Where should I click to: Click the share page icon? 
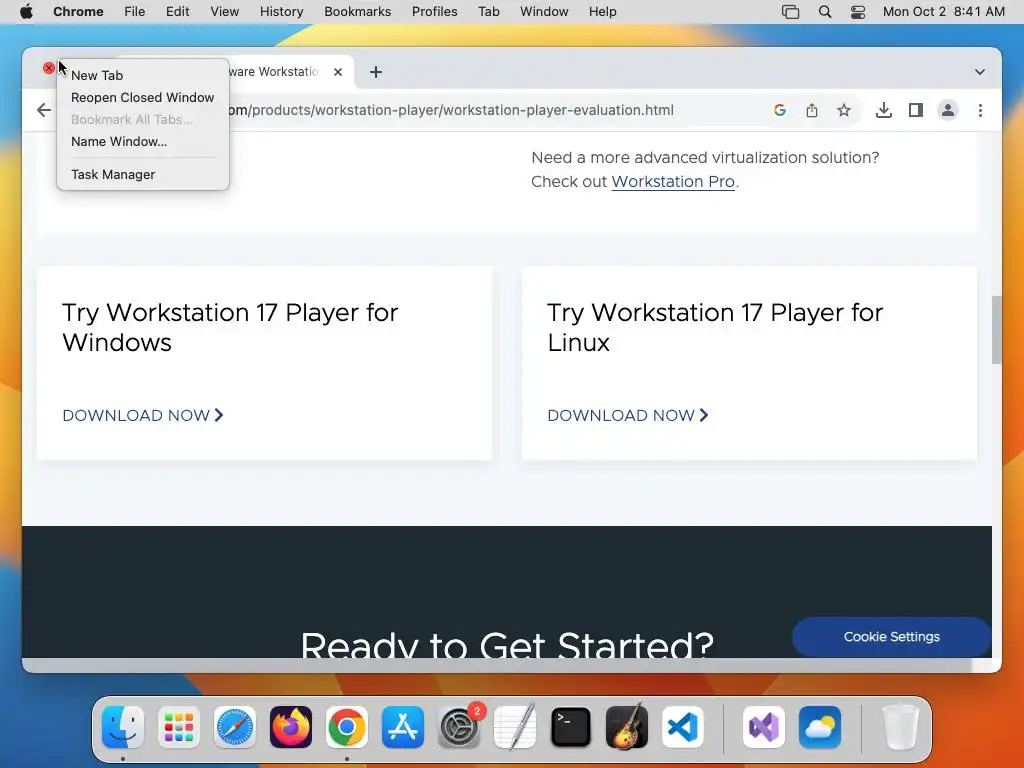click(812, 110)
